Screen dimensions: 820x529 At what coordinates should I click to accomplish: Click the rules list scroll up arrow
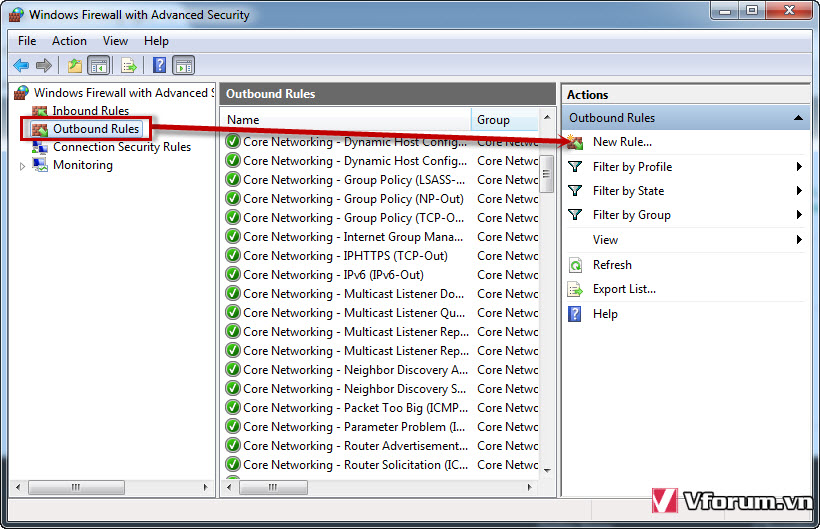point(546,117)
